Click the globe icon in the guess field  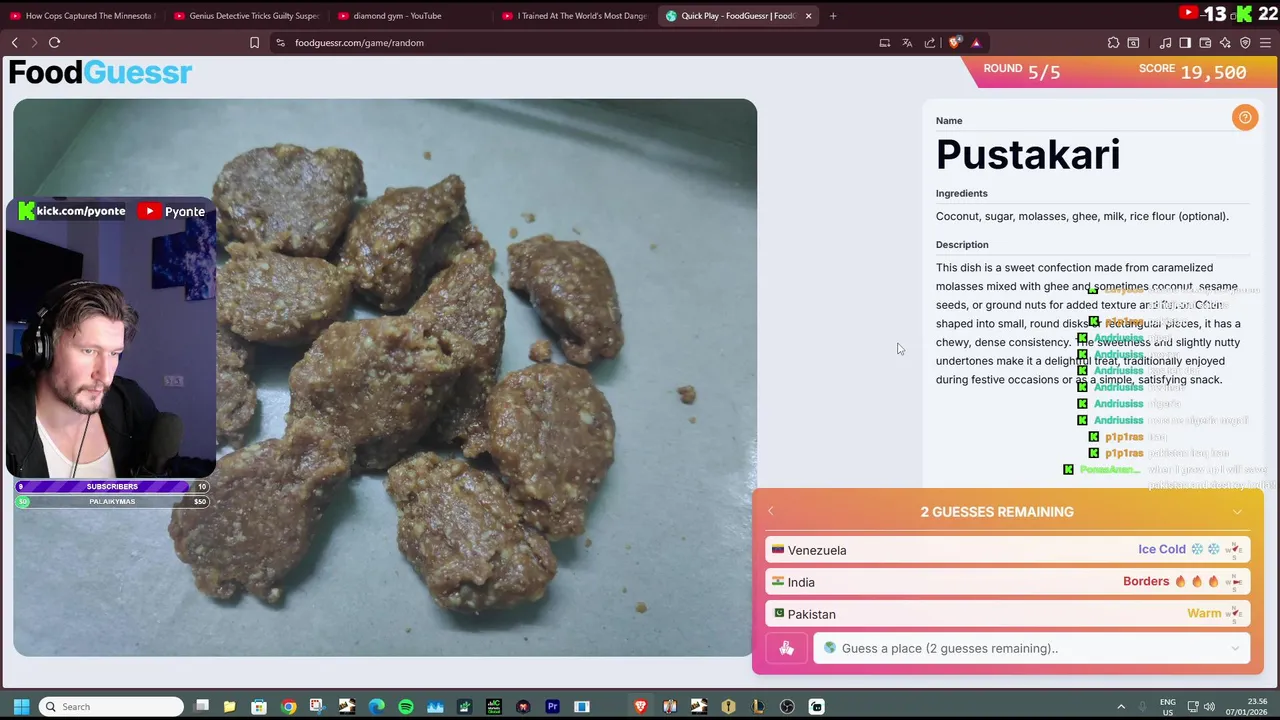tap(829, 648)
